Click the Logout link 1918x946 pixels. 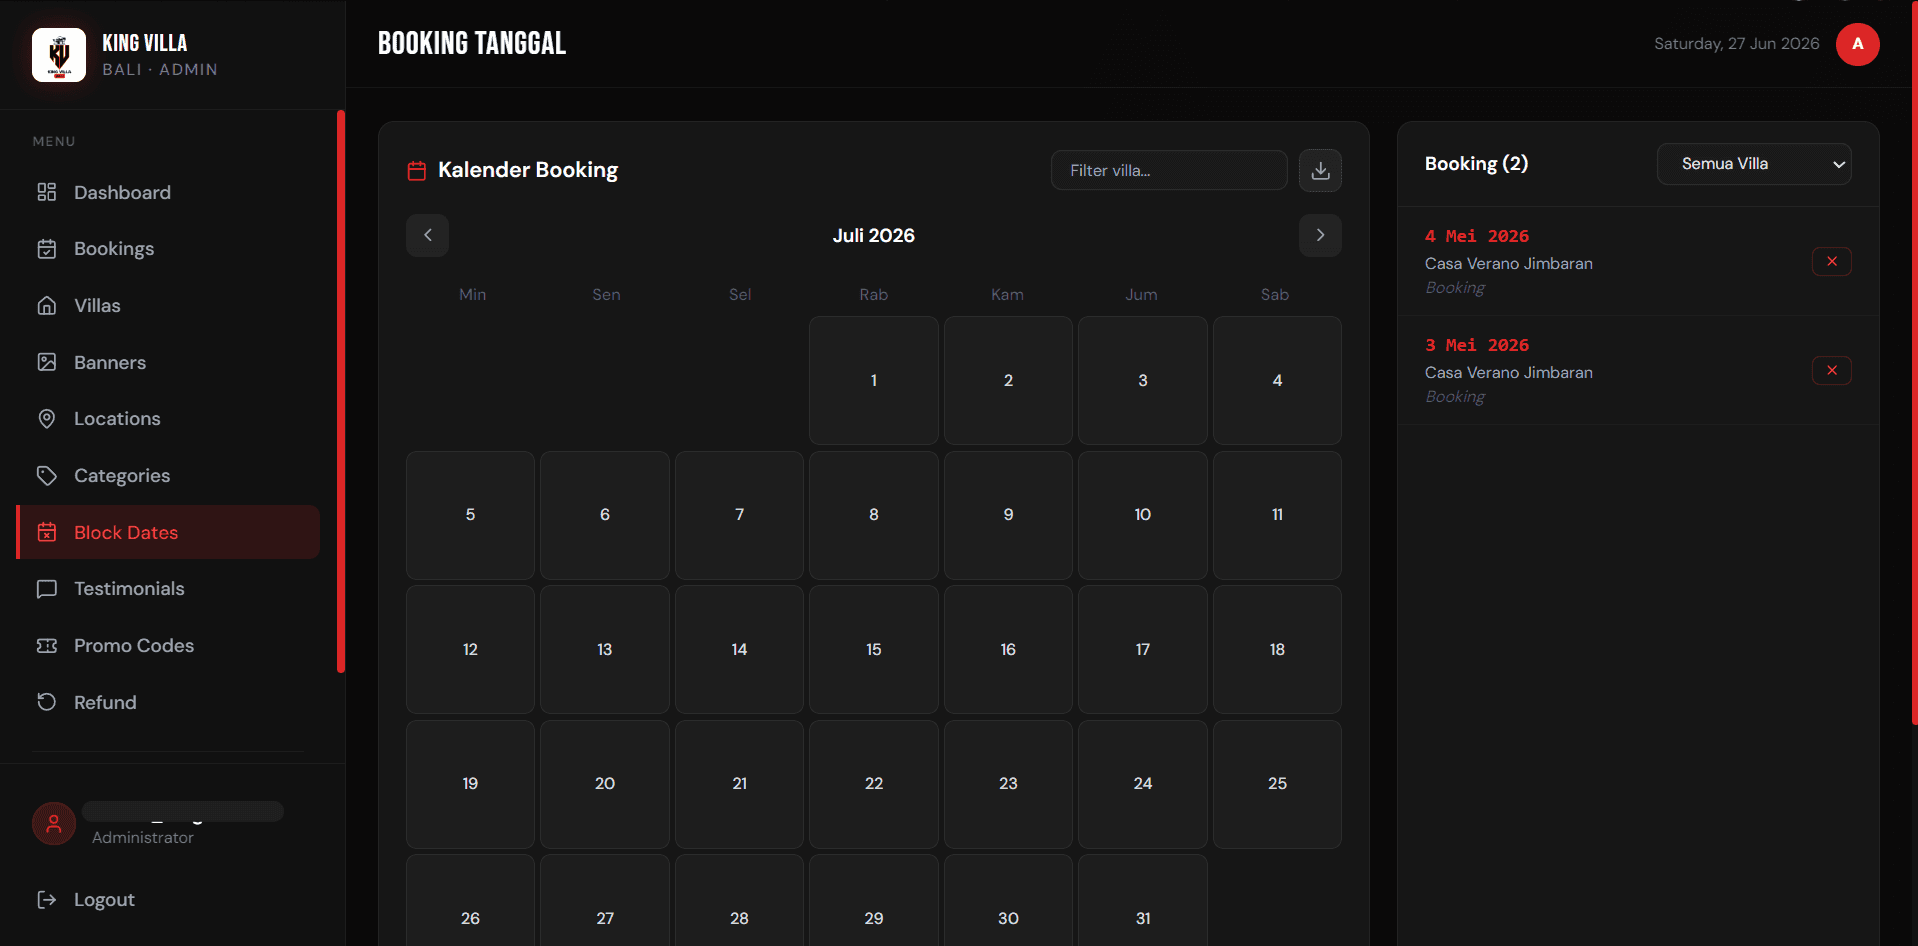pyautogui.click(x=104, y=900)
